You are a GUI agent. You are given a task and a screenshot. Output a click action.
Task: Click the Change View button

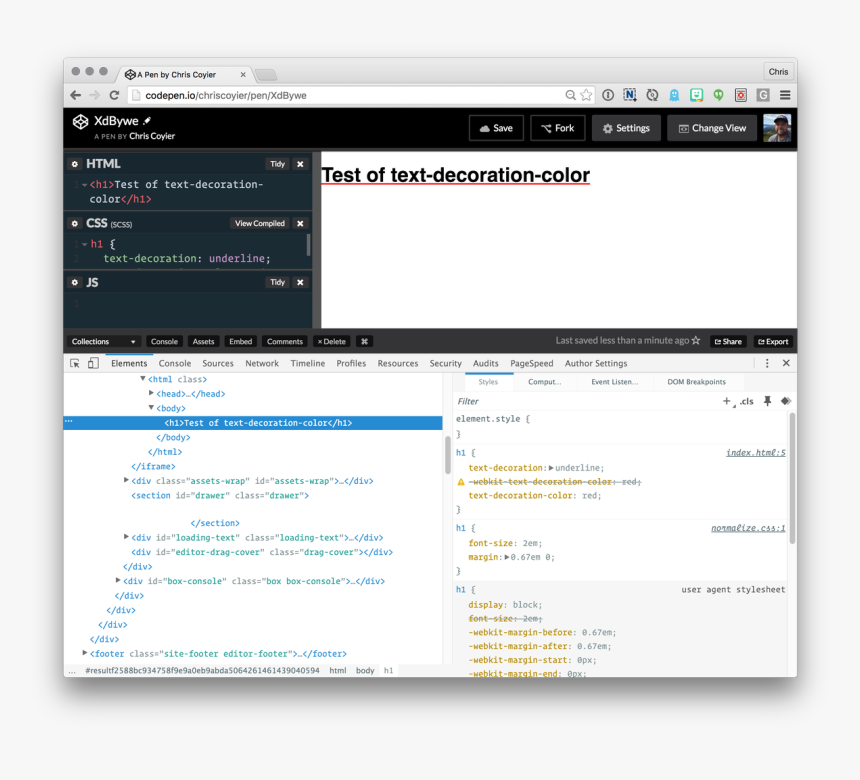[712, 128]
